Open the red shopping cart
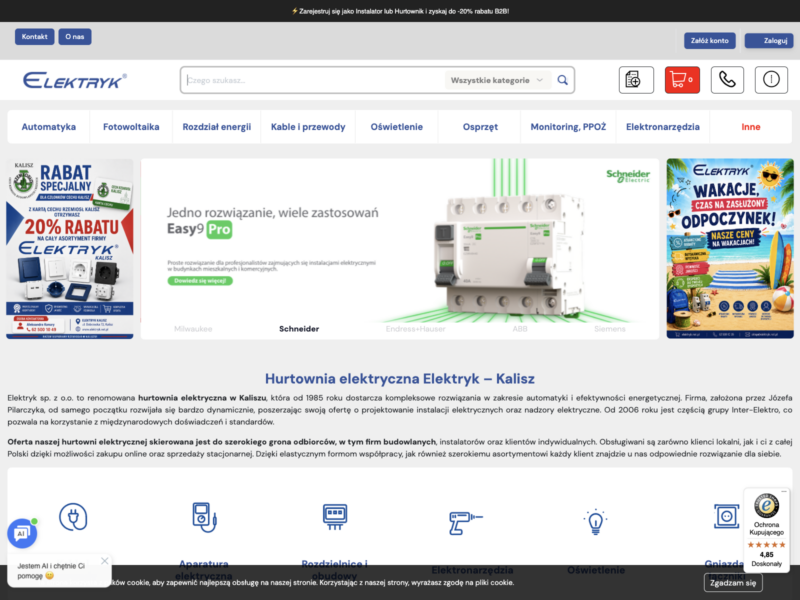800x600 pixels. (x=682, y=80)
